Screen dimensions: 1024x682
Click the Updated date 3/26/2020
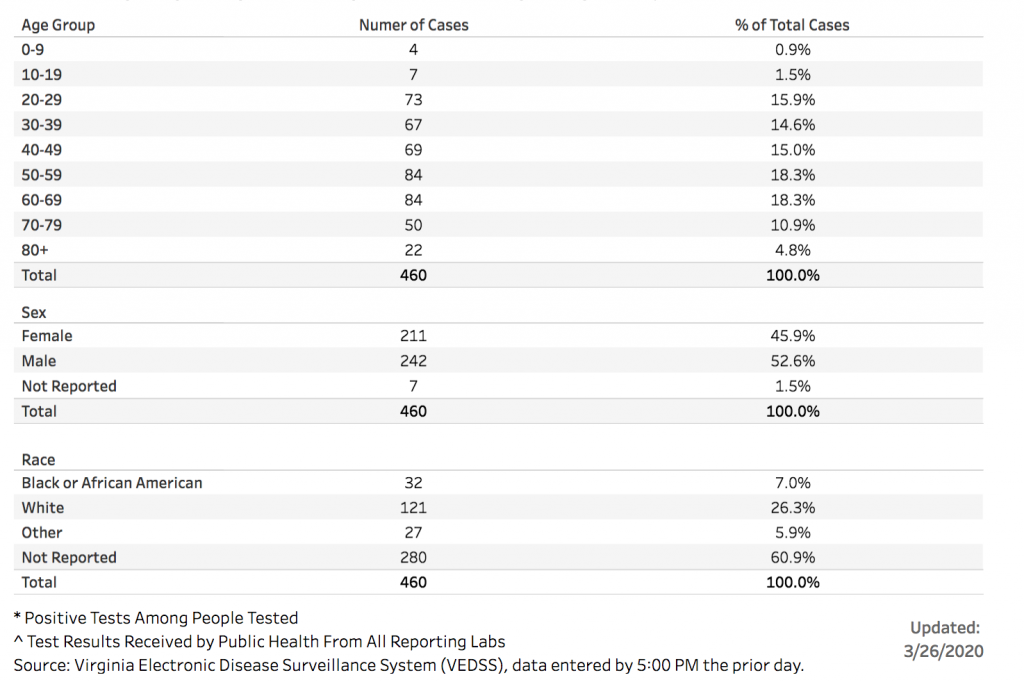click(x=944, y=651)
